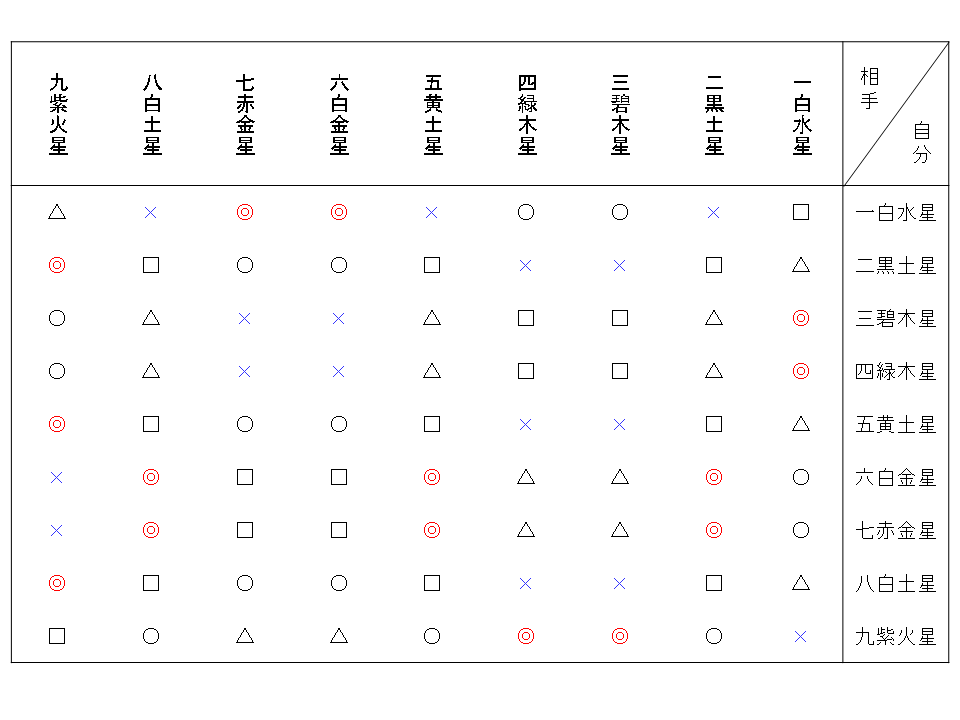Click the 九紫火星 column header
The width and height of the screenshot is (960, 720).
[58, 114]
